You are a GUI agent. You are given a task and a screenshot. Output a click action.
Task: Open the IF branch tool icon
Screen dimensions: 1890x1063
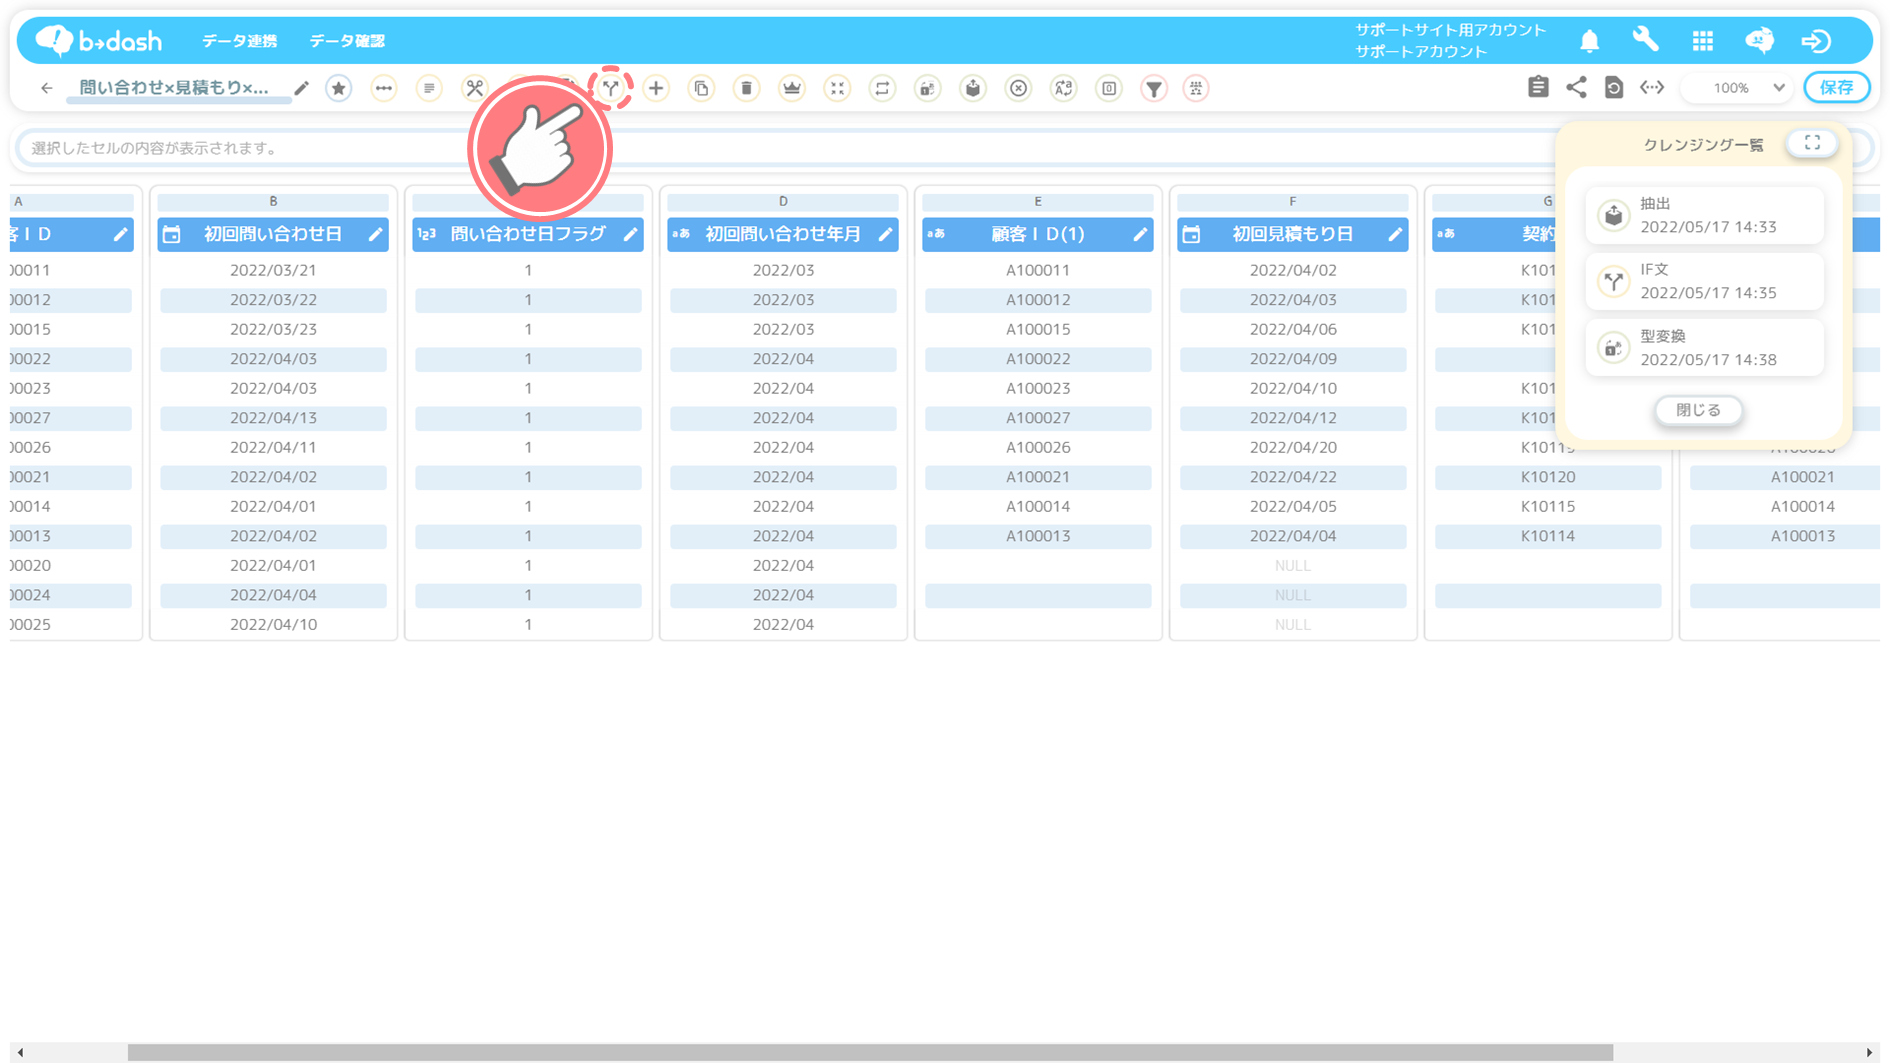click(x=611, y=88)
